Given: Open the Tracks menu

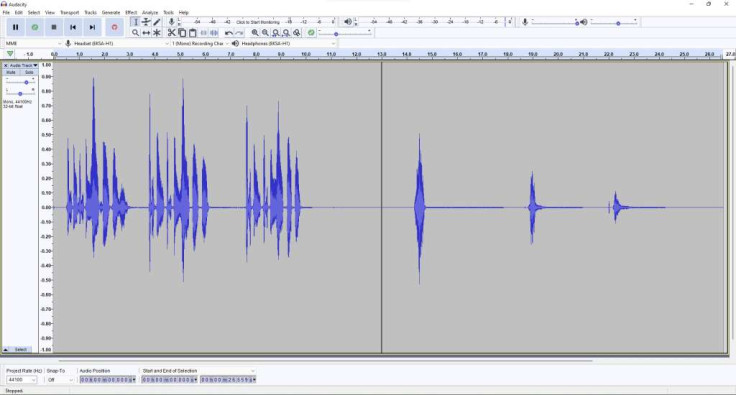Looking at the screenshot, I should [91, 13].
